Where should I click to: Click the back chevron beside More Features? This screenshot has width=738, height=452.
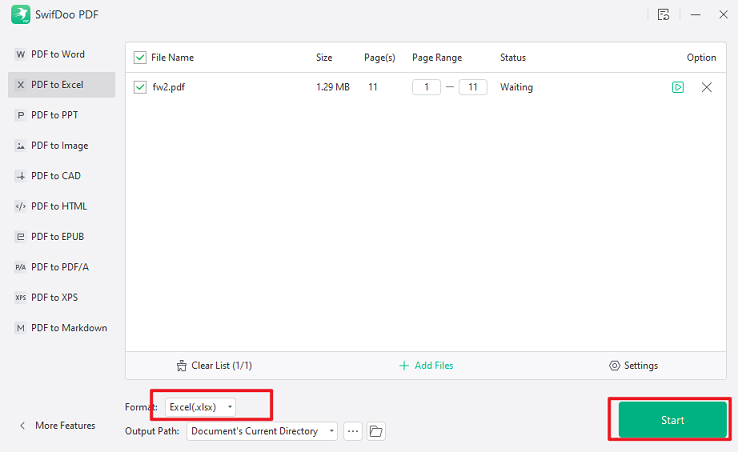coord(22,426)
